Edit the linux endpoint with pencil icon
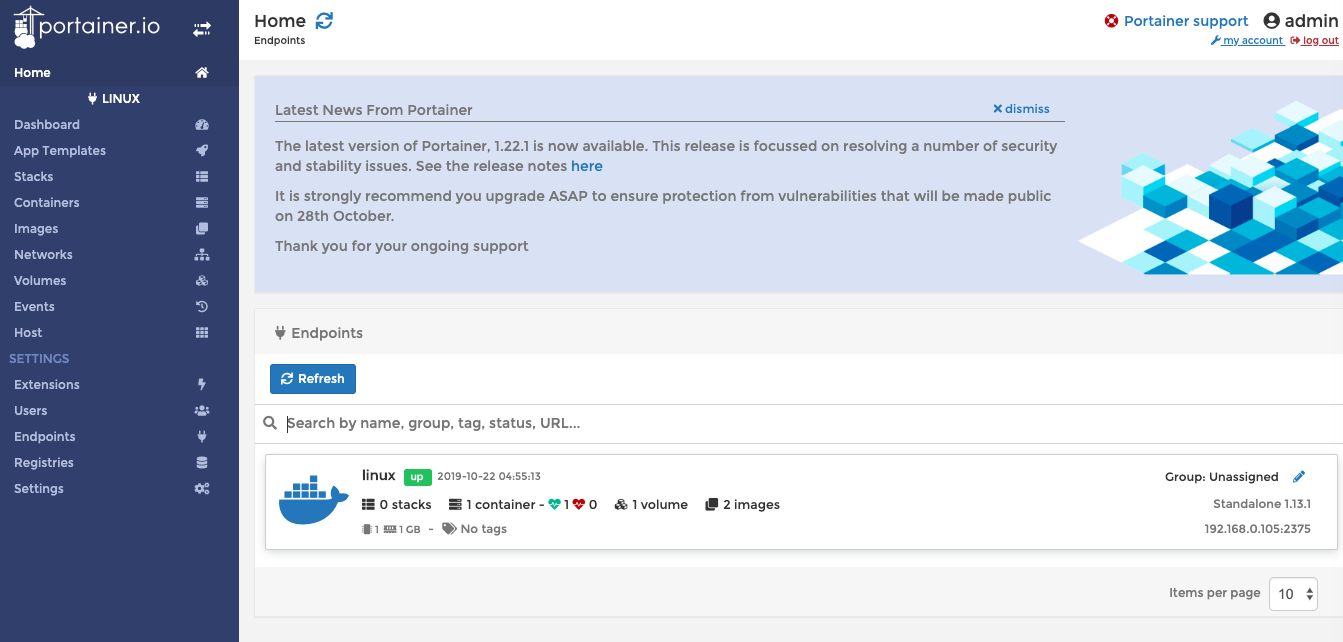1343x642 pixels. pos(1299,477)
